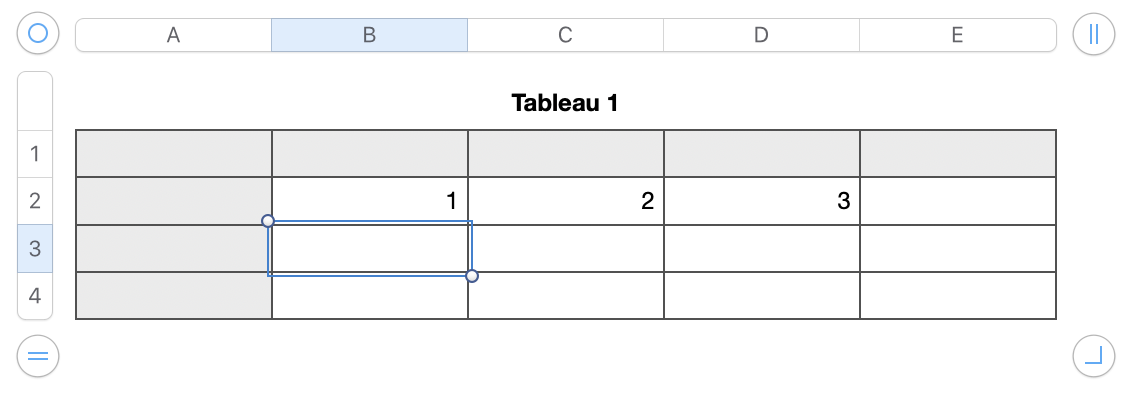Image resolution: width=1148 pixels, height=408 pixels.
Task: Click the cell containing value 2
Action: point(566,201)
